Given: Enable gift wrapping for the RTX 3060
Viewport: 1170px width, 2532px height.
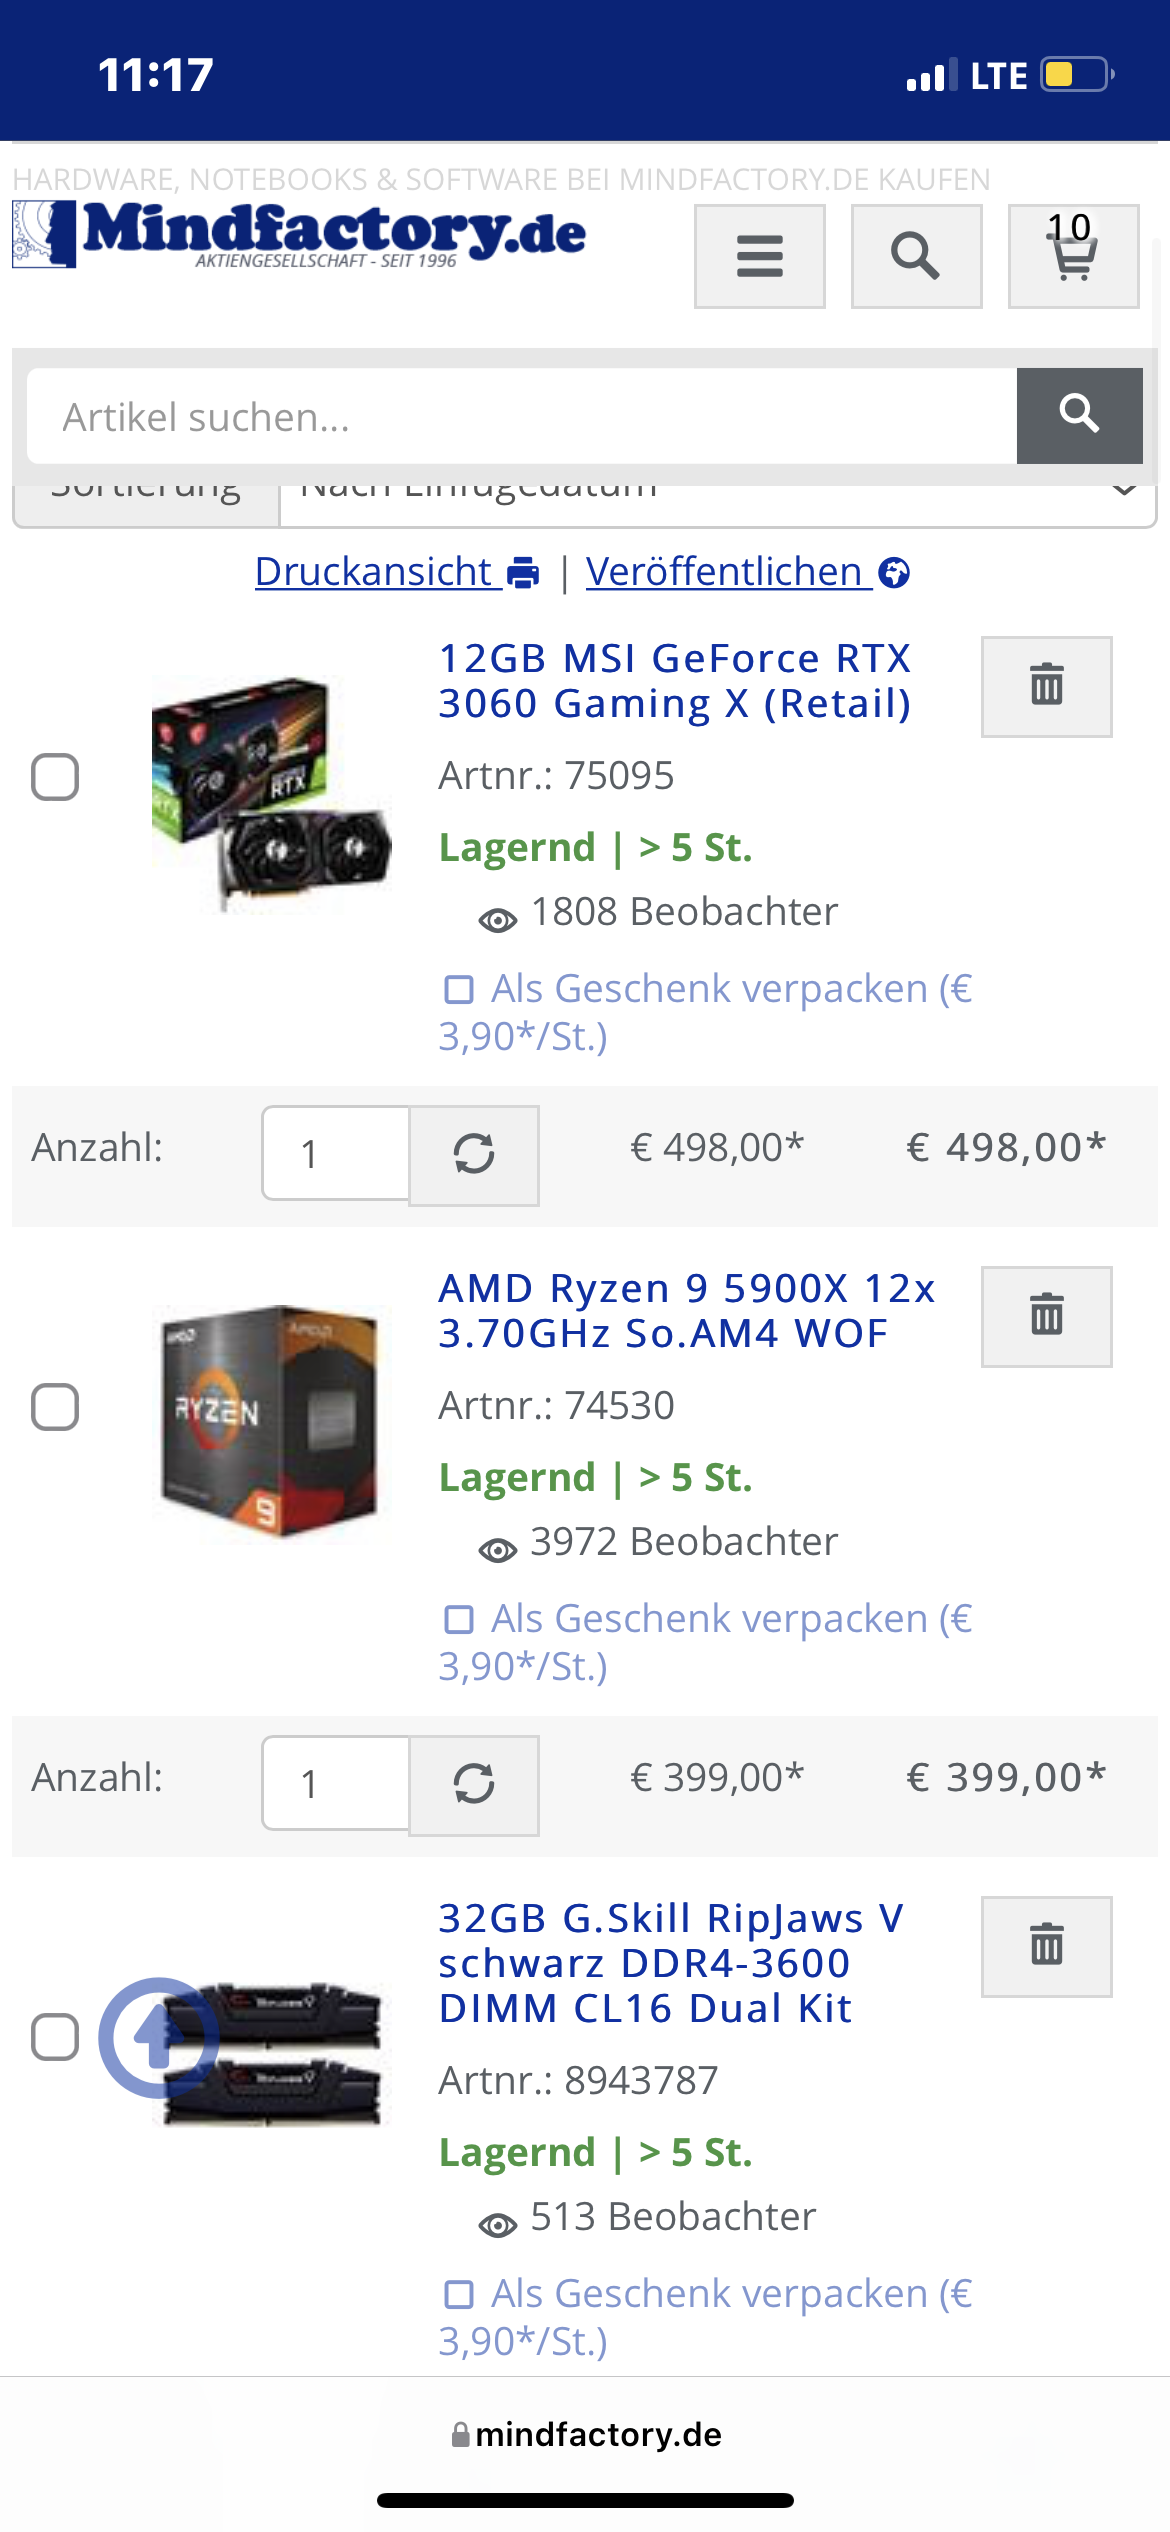Looking at the screenshot, I should pyautogui.click(x=459, y=990).
